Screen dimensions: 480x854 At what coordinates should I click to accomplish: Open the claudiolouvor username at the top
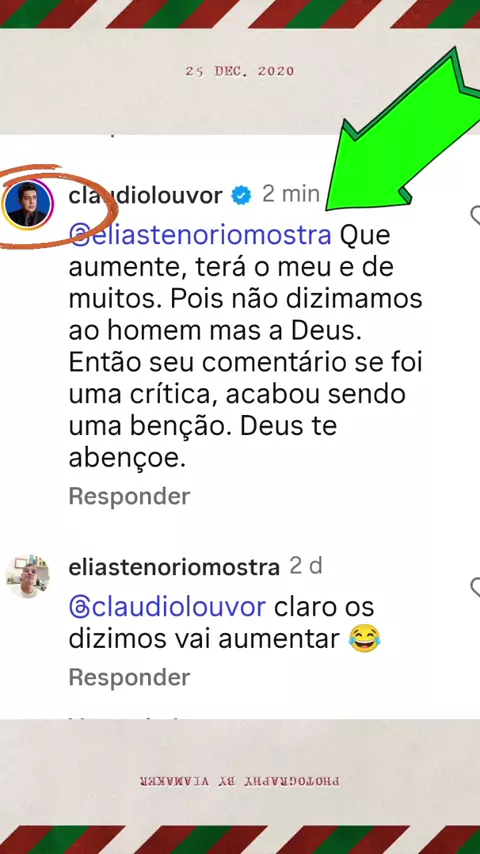[x=146, y=196]
